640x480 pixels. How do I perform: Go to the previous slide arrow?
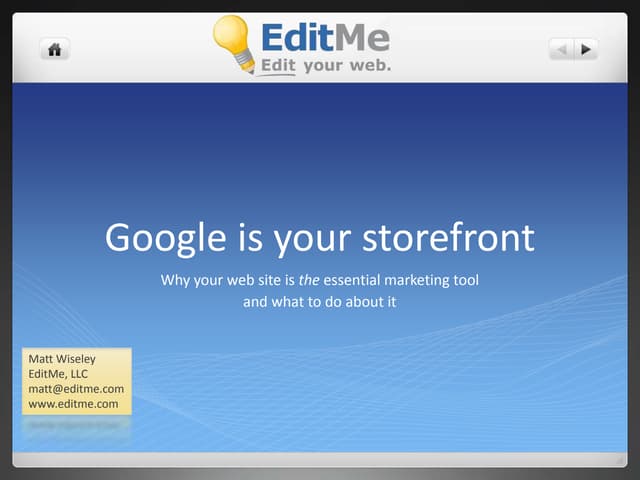562,48
